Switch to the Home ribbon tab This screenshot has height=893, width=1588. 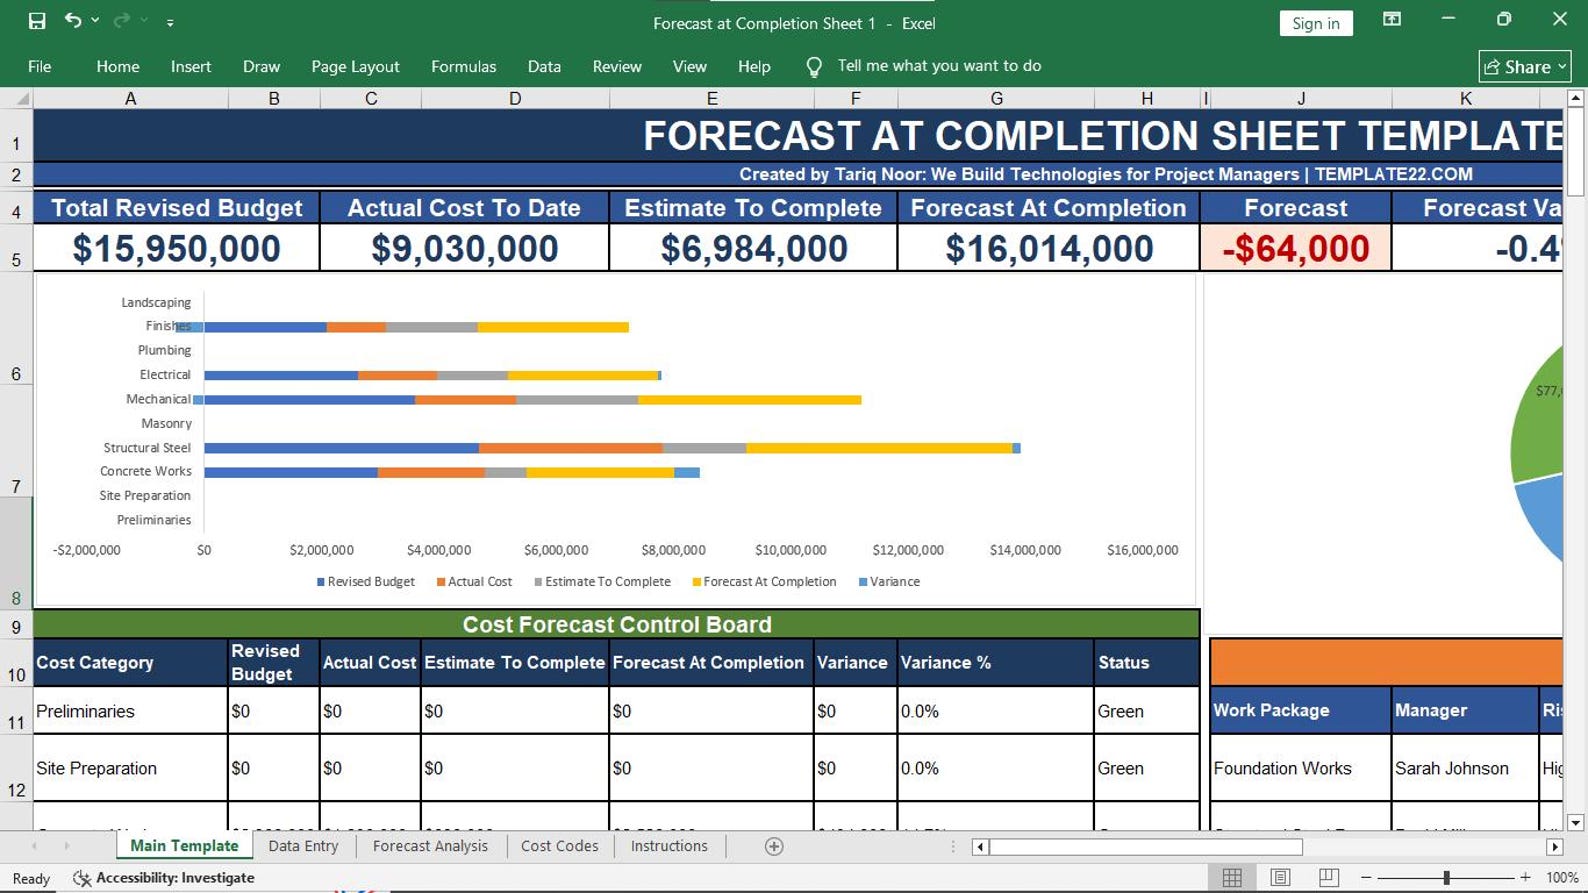point(118,66)
